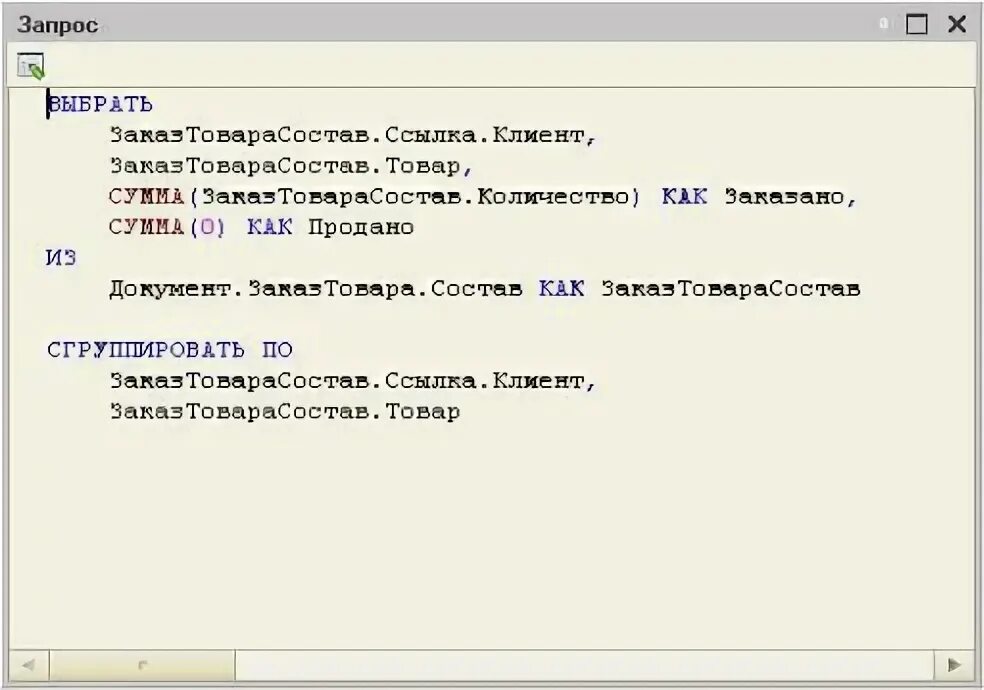Open the query constructor toolbar icon
Viewport: 984px width, 690px height.
31,66
